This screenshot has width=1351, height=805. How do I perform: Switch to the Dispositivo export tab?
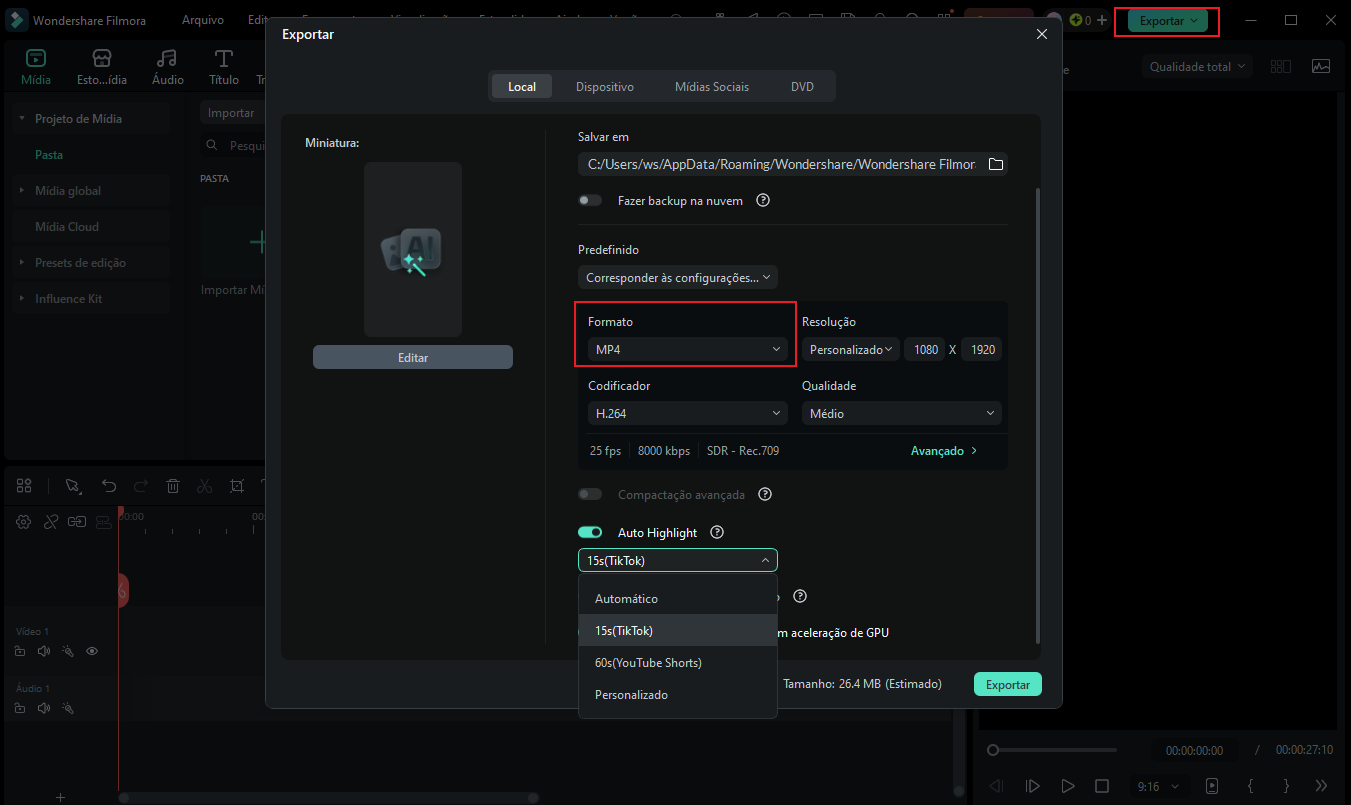(605, 87)
